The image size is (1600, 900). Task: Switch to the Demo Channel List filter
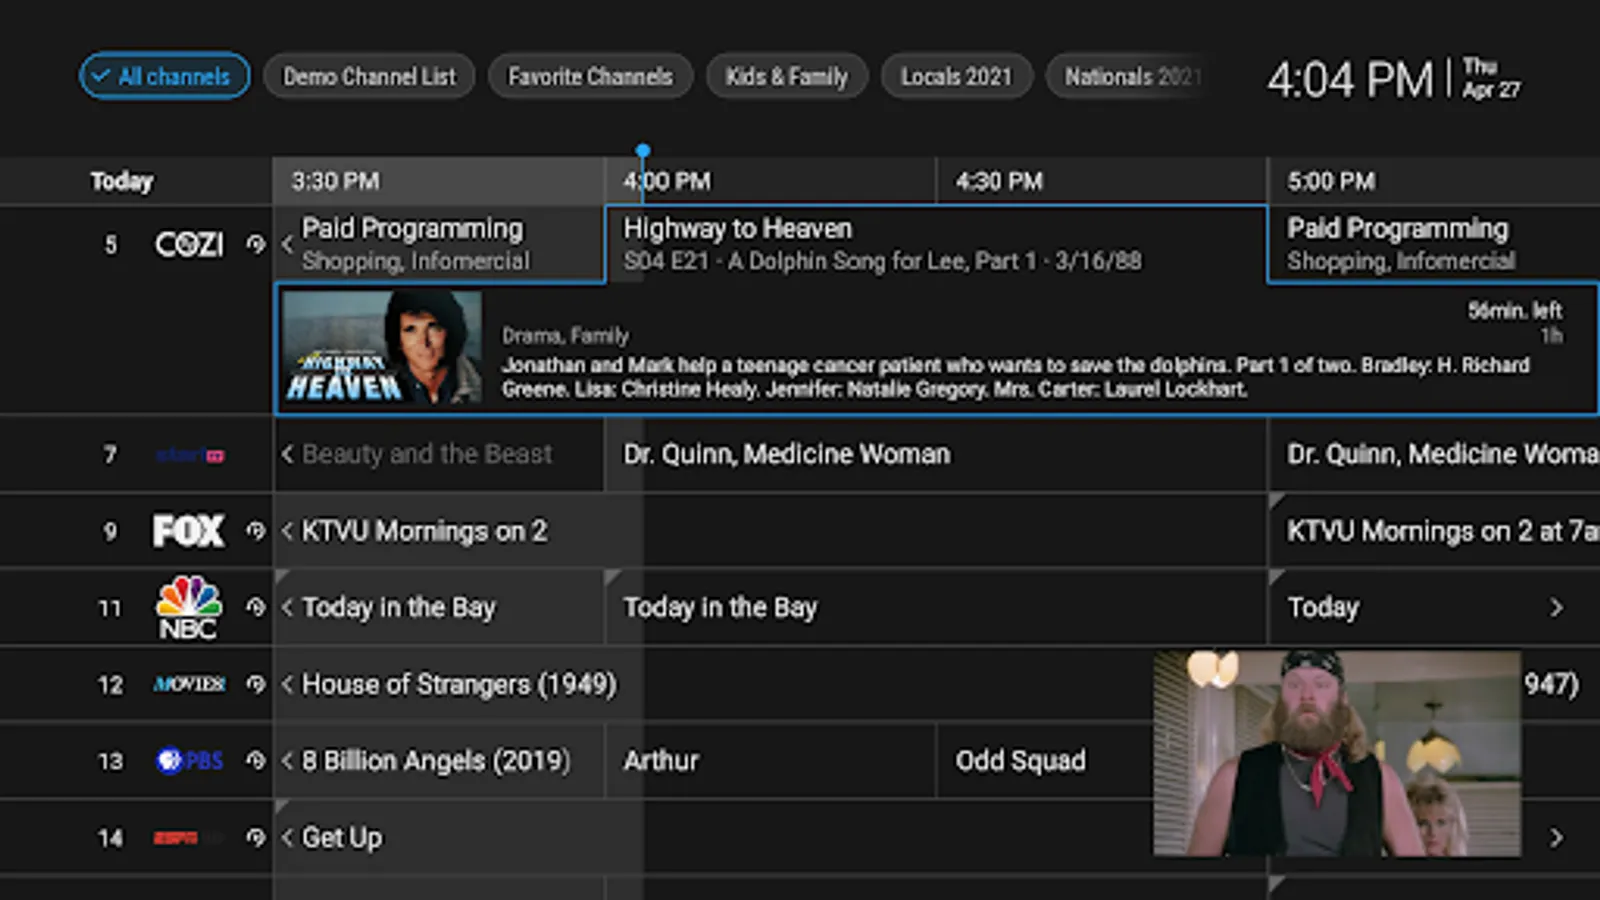369,76
